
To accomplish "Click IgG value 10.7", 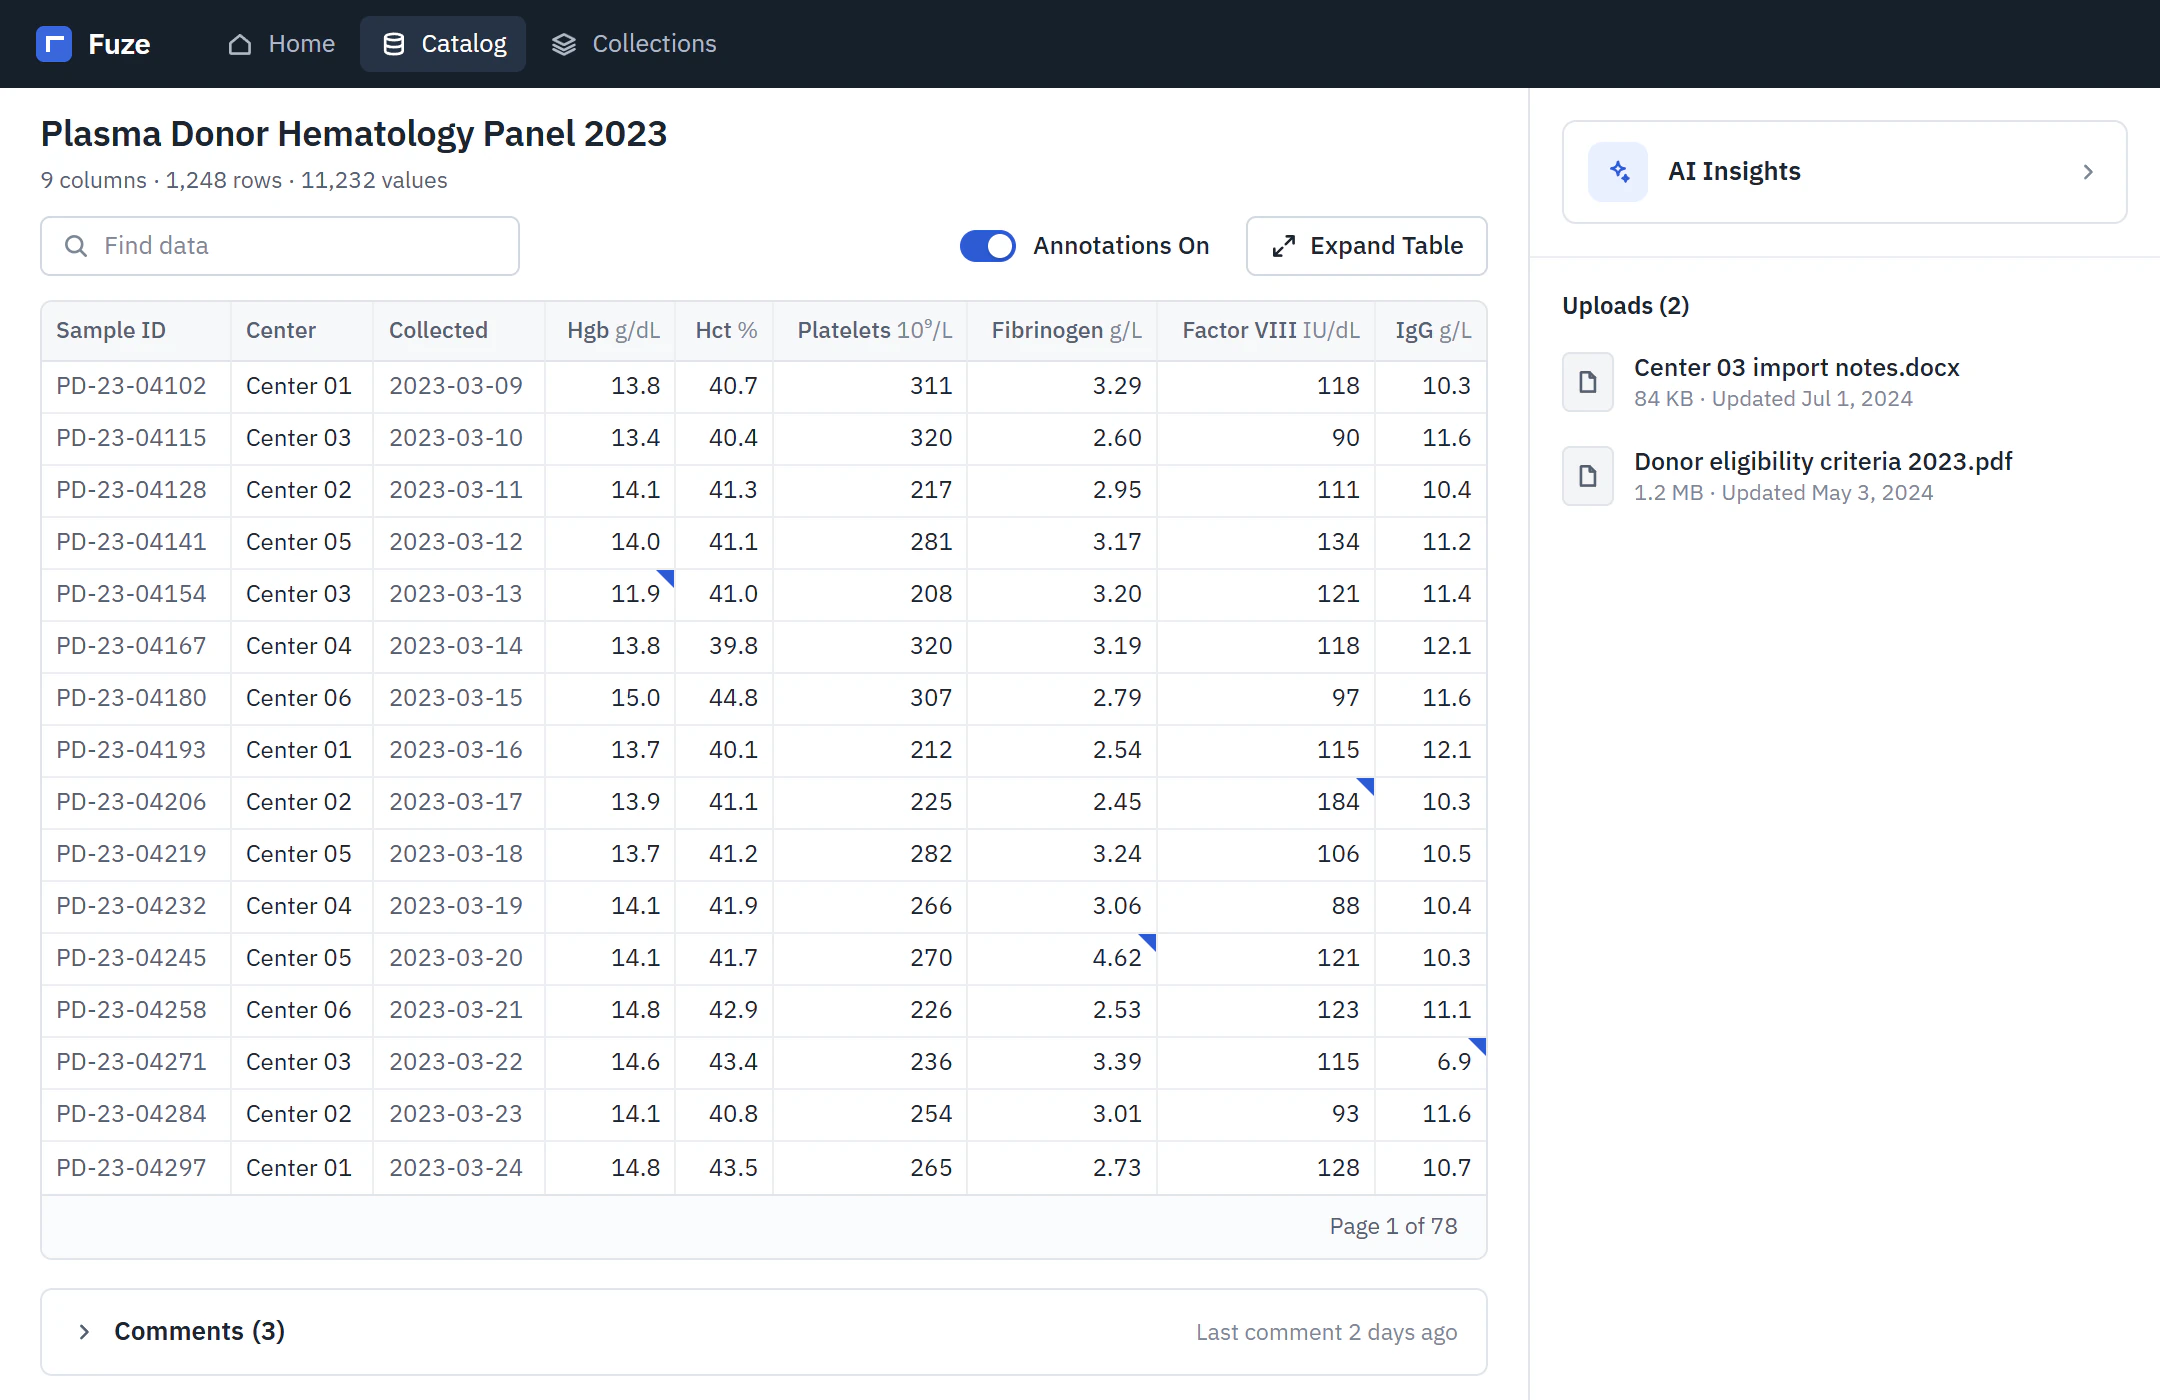I will [1431, 1168].
